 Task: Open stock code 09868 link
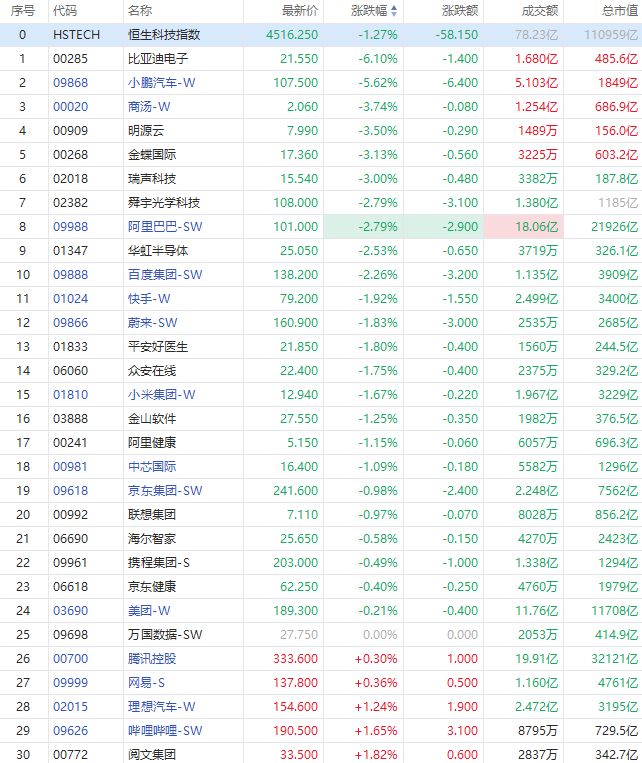tap(71, 83)
